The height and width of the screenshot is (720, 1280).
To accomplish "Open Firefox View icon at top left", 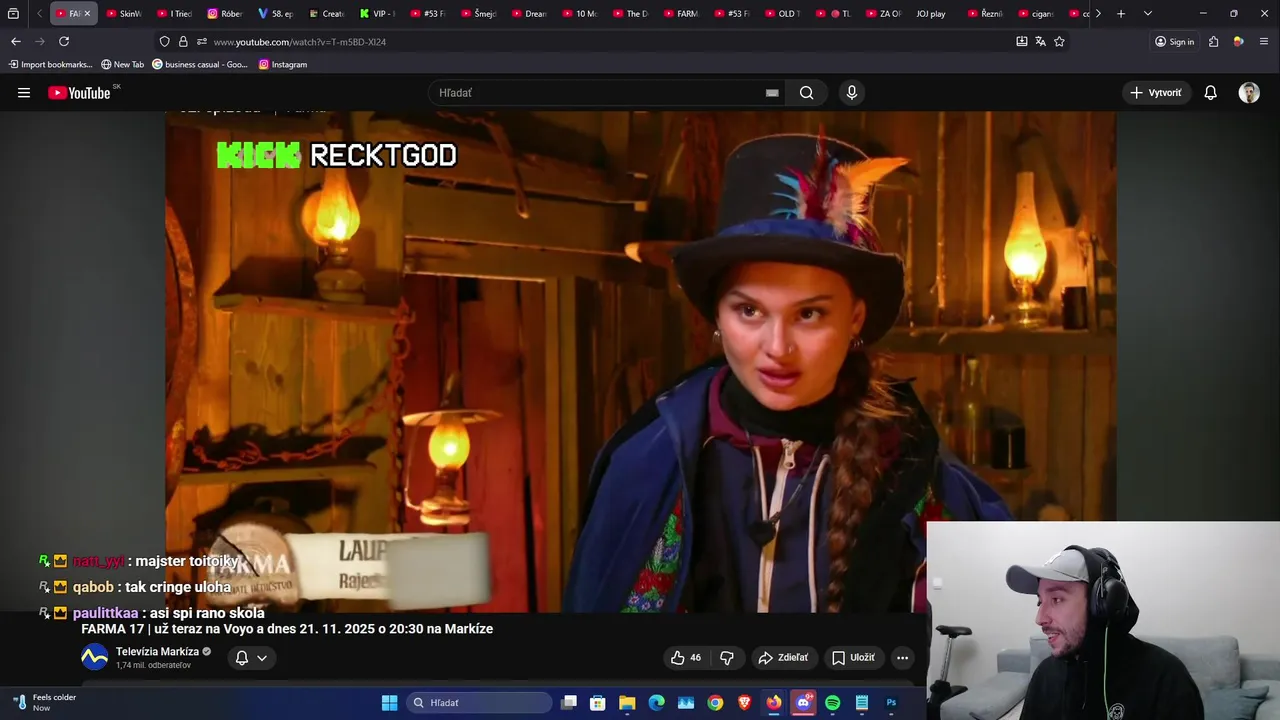I will pyautogui.click(x=13, y=14).
